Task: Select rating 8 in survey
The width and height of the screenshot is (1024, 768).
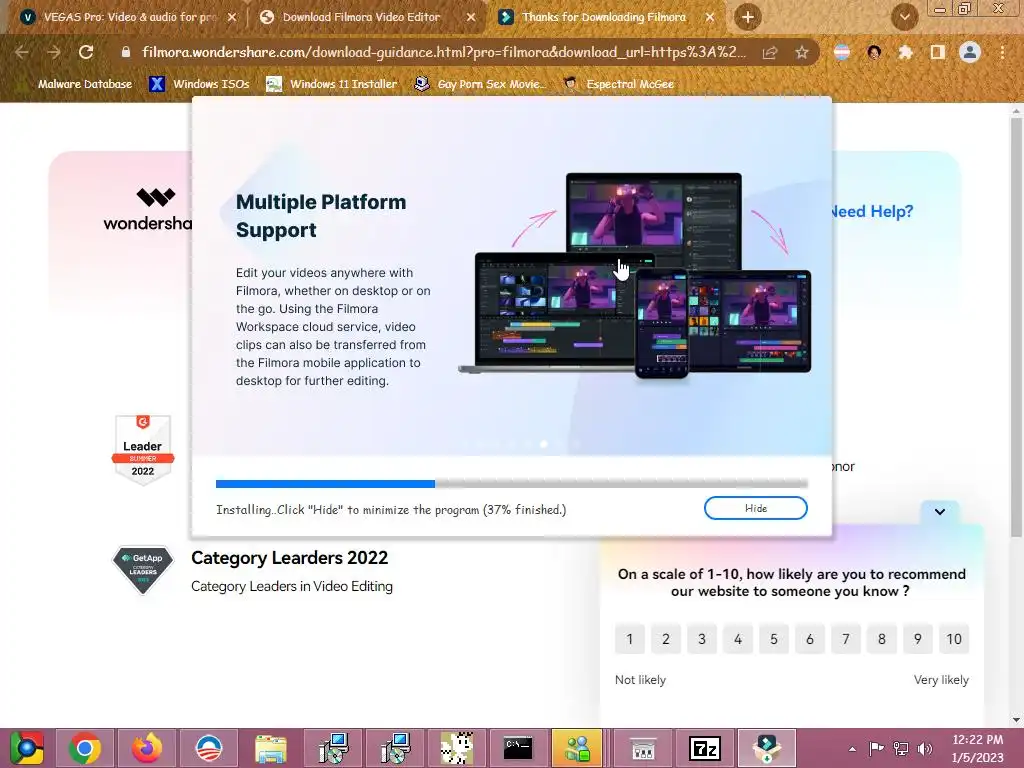Action: pos(882,639)
